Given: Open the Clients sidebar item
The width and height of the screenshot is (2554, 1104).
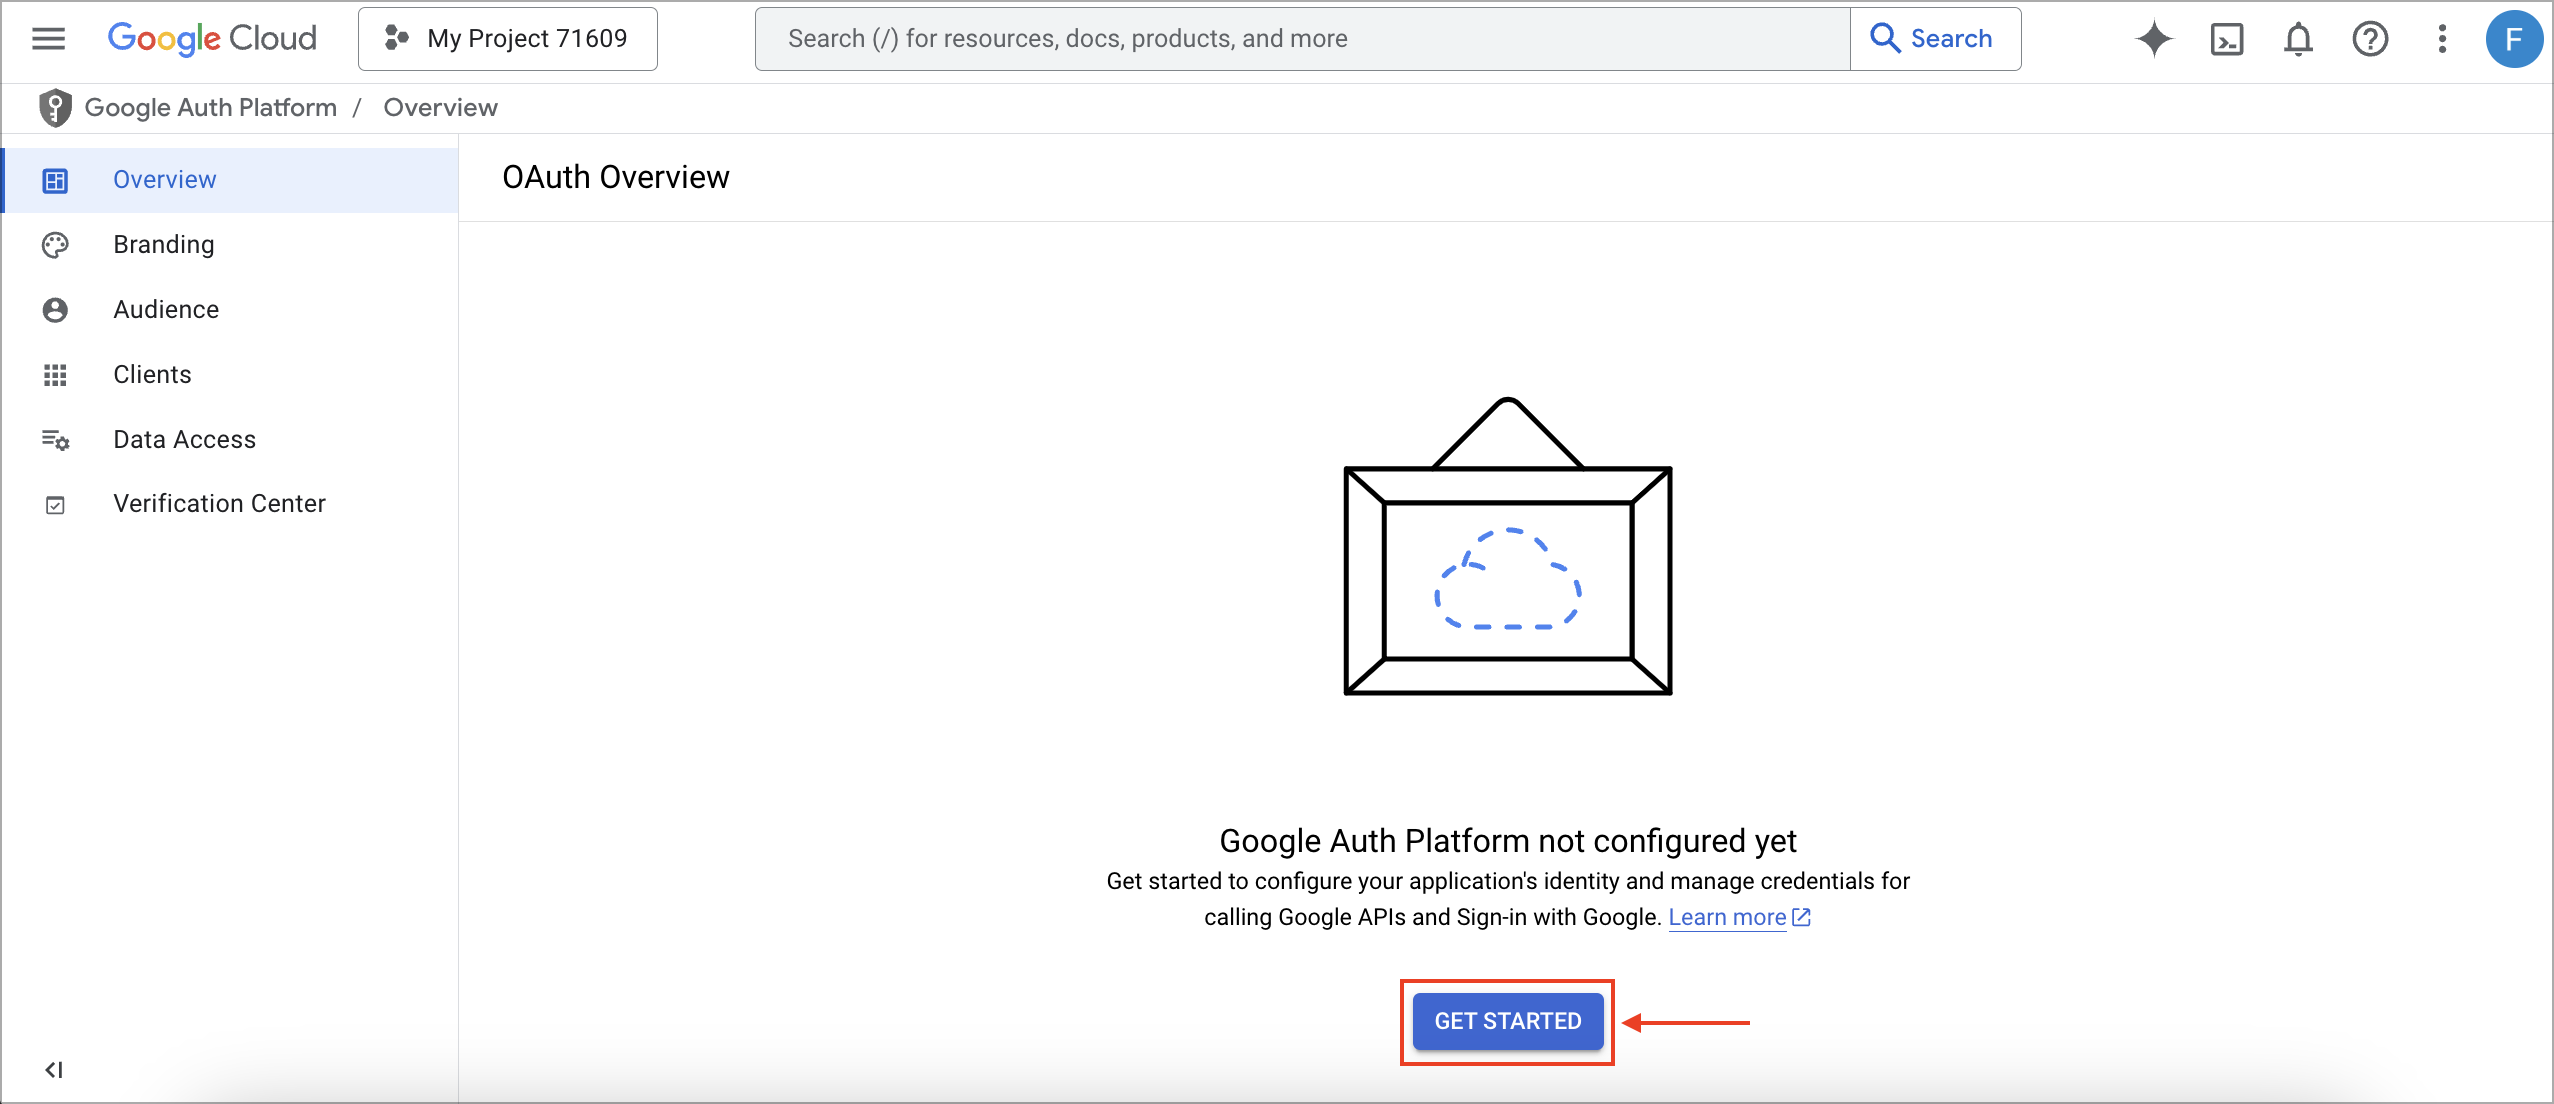Looking at the screenshot, I should coord(231,375).
